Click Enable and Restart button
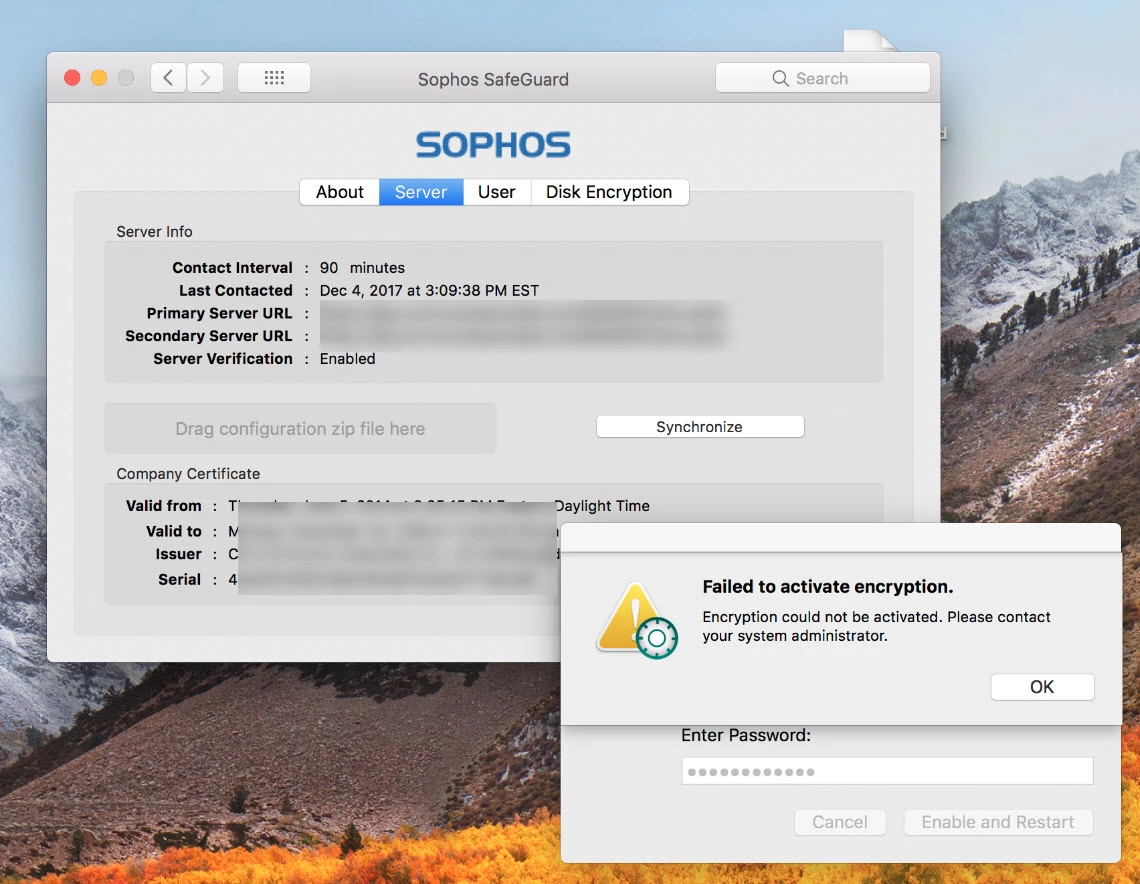This screenshot has height=884, width=1140. 998,822
